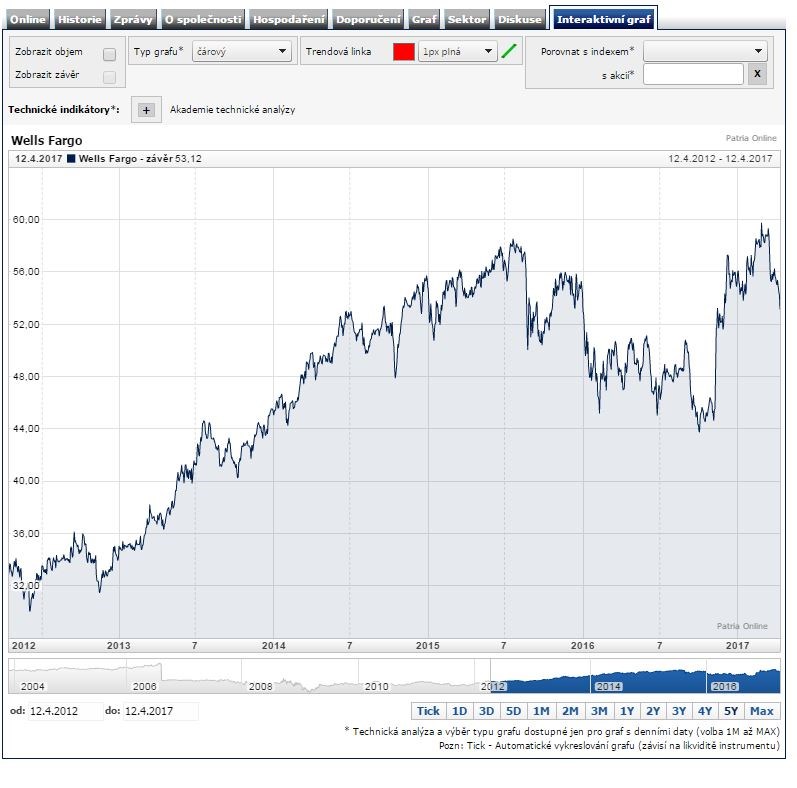Select the 2Y range button
797x788 pixels.
653,711
